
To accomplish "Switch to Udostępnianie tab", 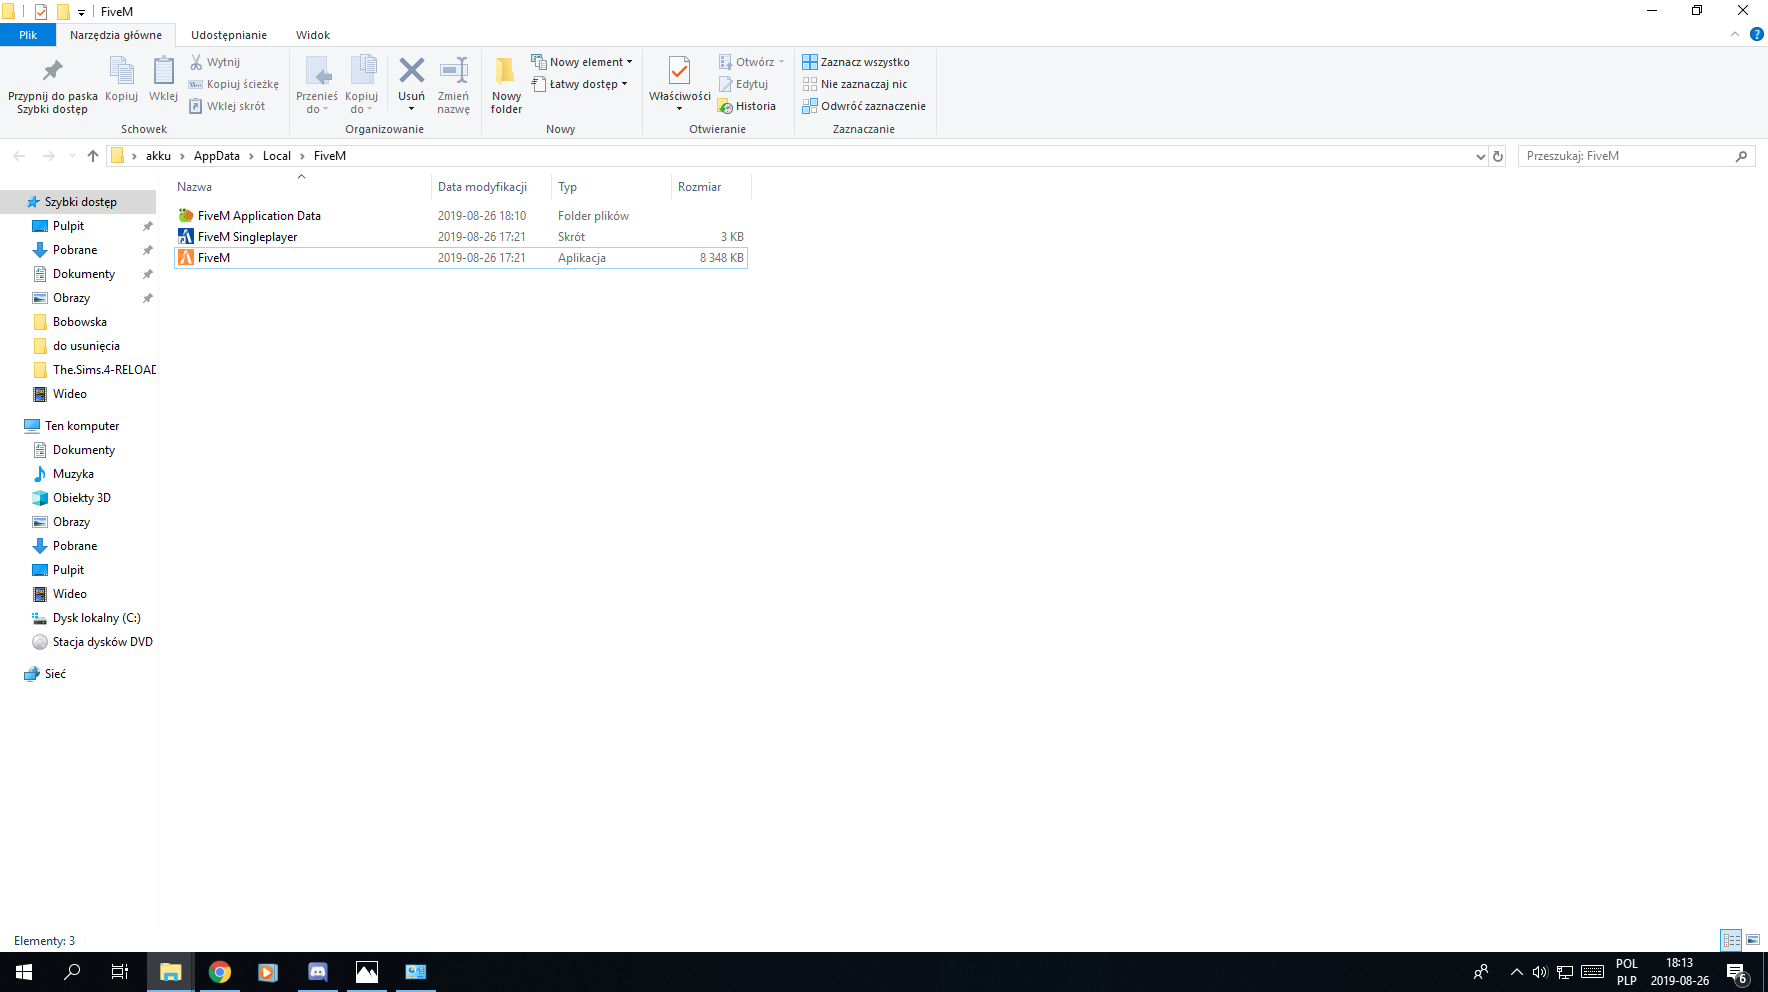I will [229, 35].
